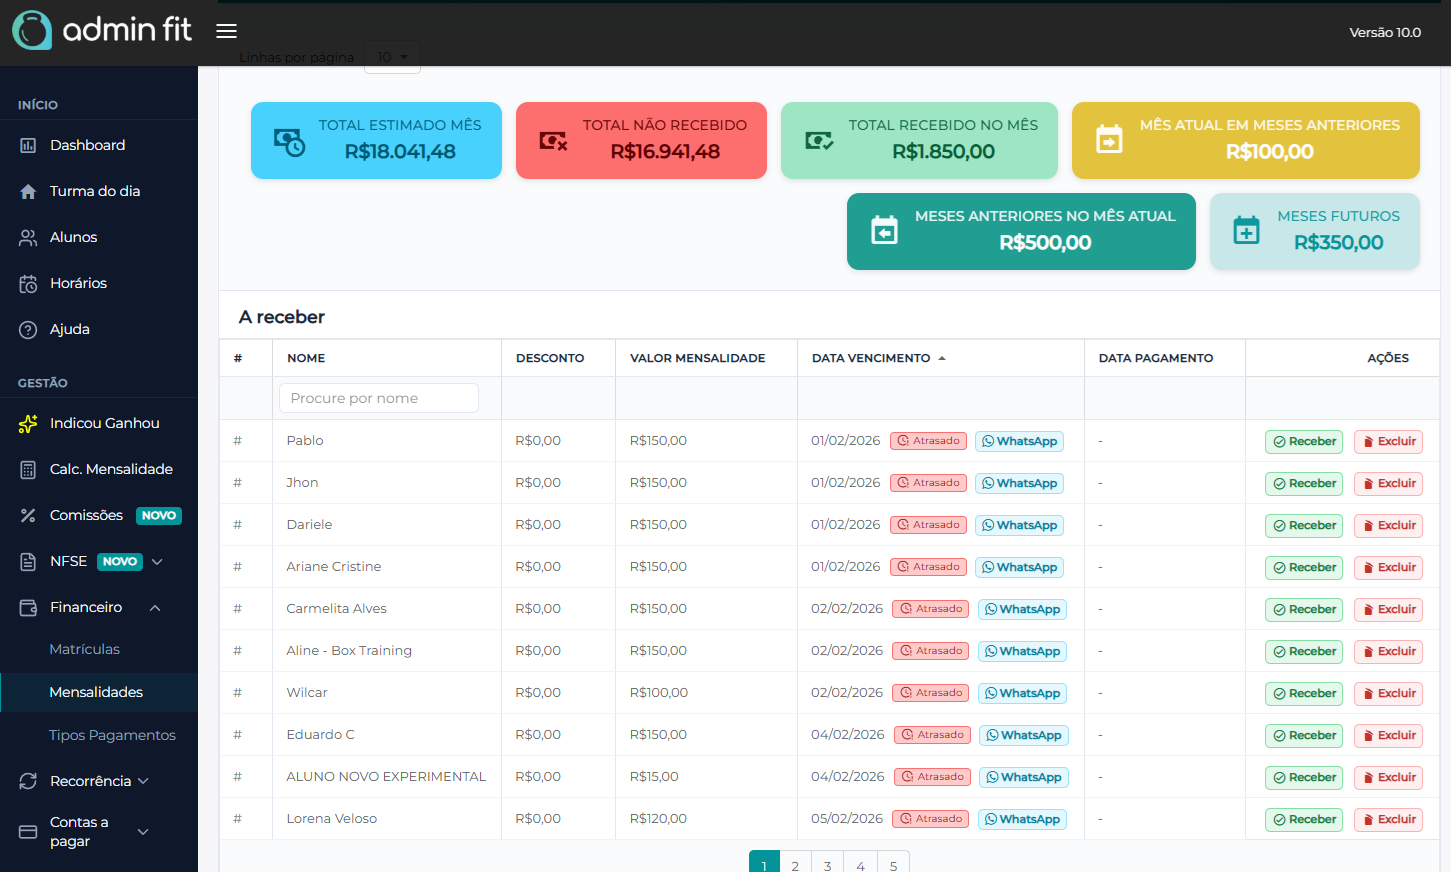
Task: Expand the Recorrência submenu
Action: point(143,781)
